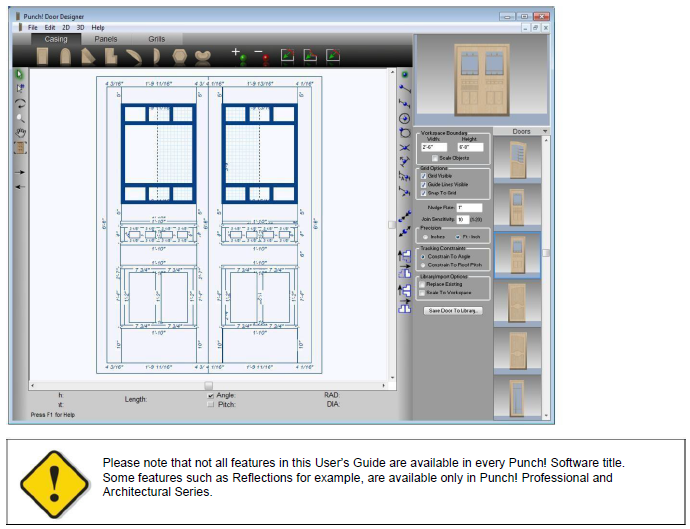The image size is (690, 529).
Task: Open the 3D menu
Action: click(81, 27)
